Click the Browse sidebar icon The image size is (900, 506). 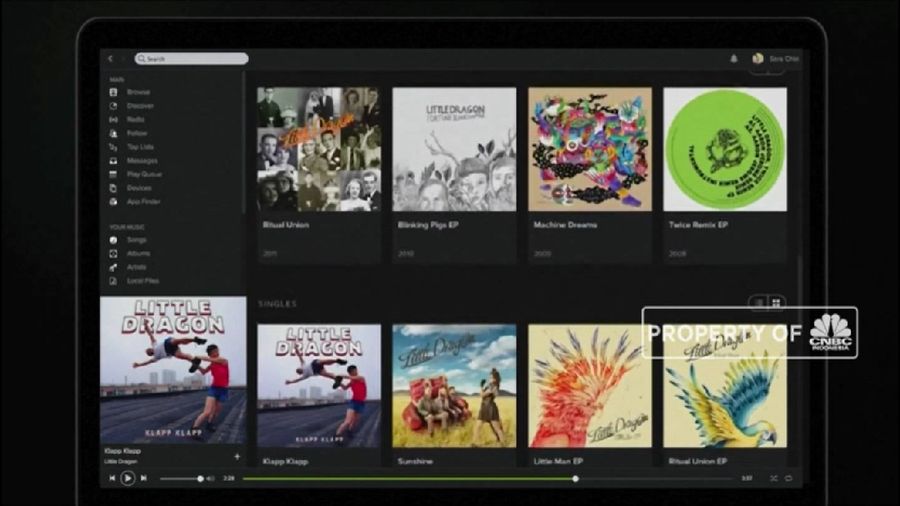(113, 92)
